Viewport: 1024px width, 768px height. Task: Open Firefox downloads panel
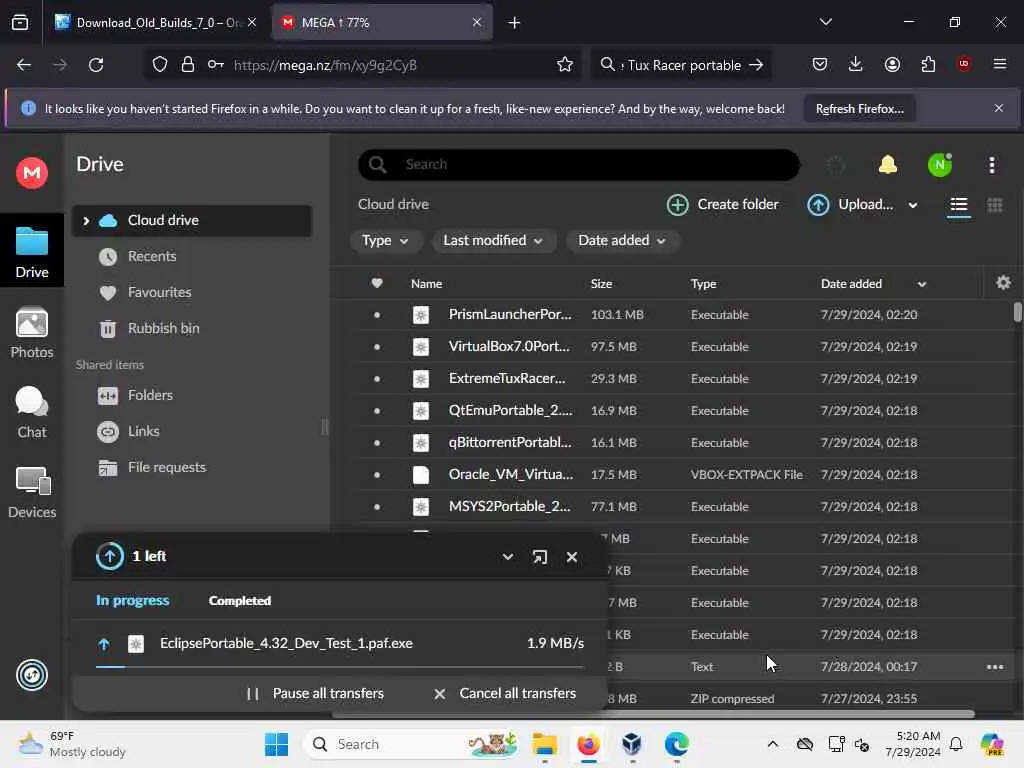coord(856,64)
